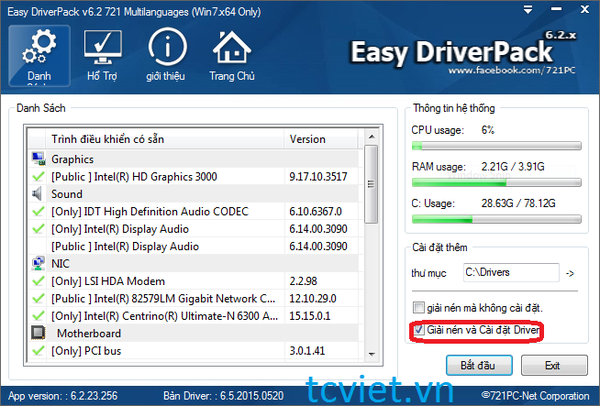This screenshot has width=600, height=406.
Task: Toggle checkmark for IDT High Definition Audio CODEC
Action: coord(38,211)
